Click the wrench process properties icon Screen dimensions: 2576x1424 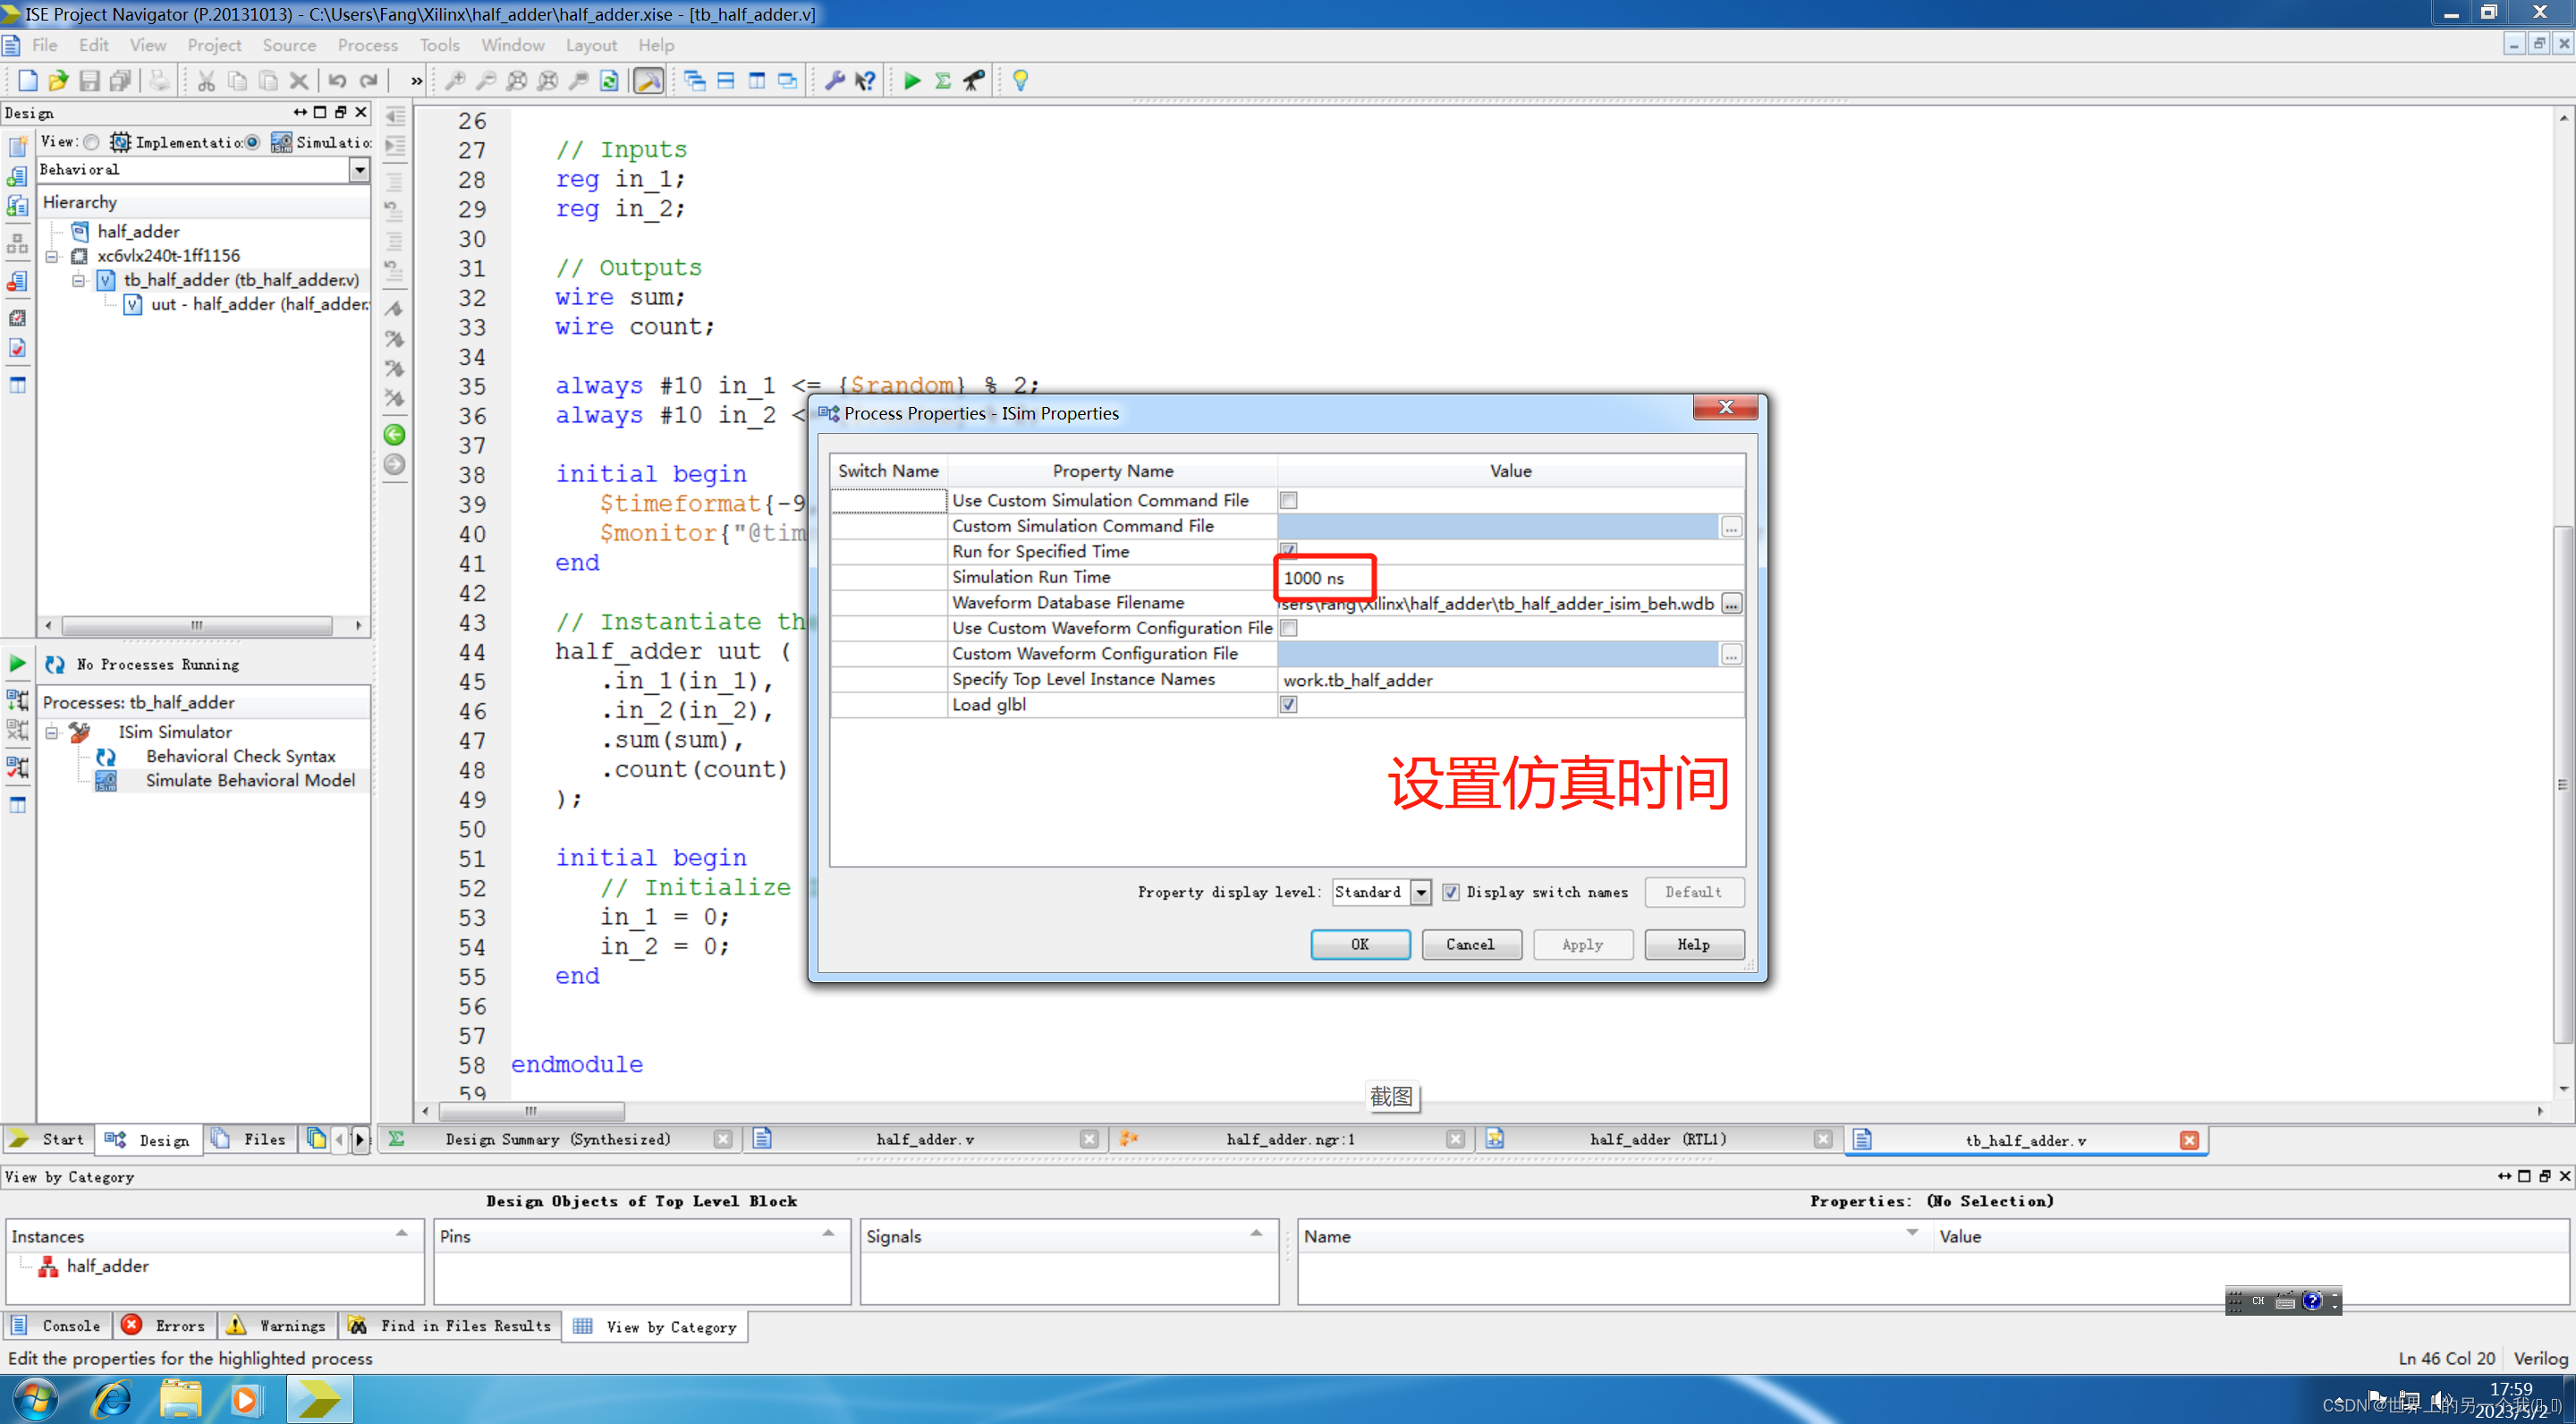click(834, 81)
